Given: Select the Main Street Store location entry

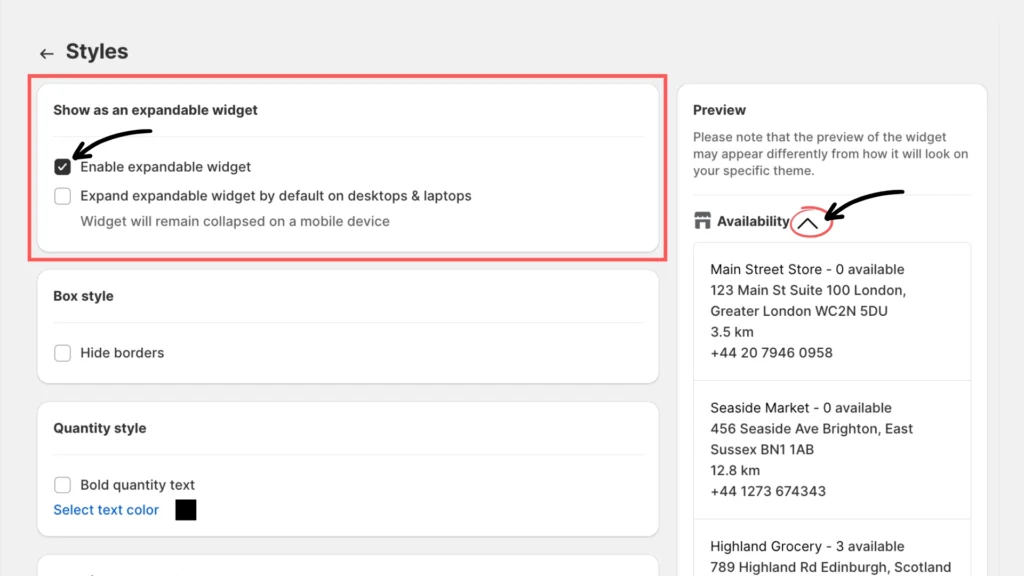Looking at the screenshot, I should coord(806,269).
